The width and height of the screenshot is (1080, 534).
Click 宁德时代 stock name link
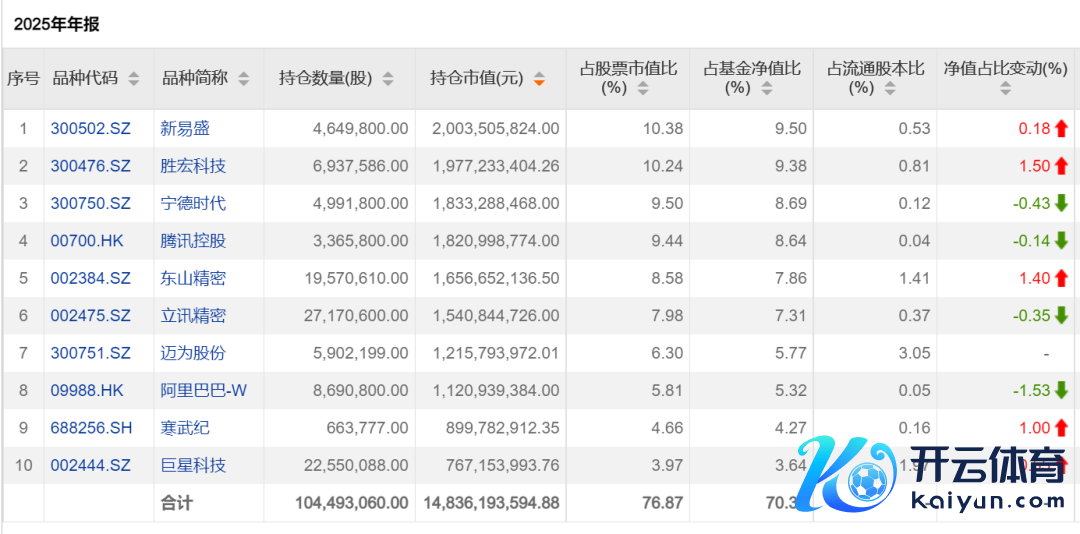(193, 203)
